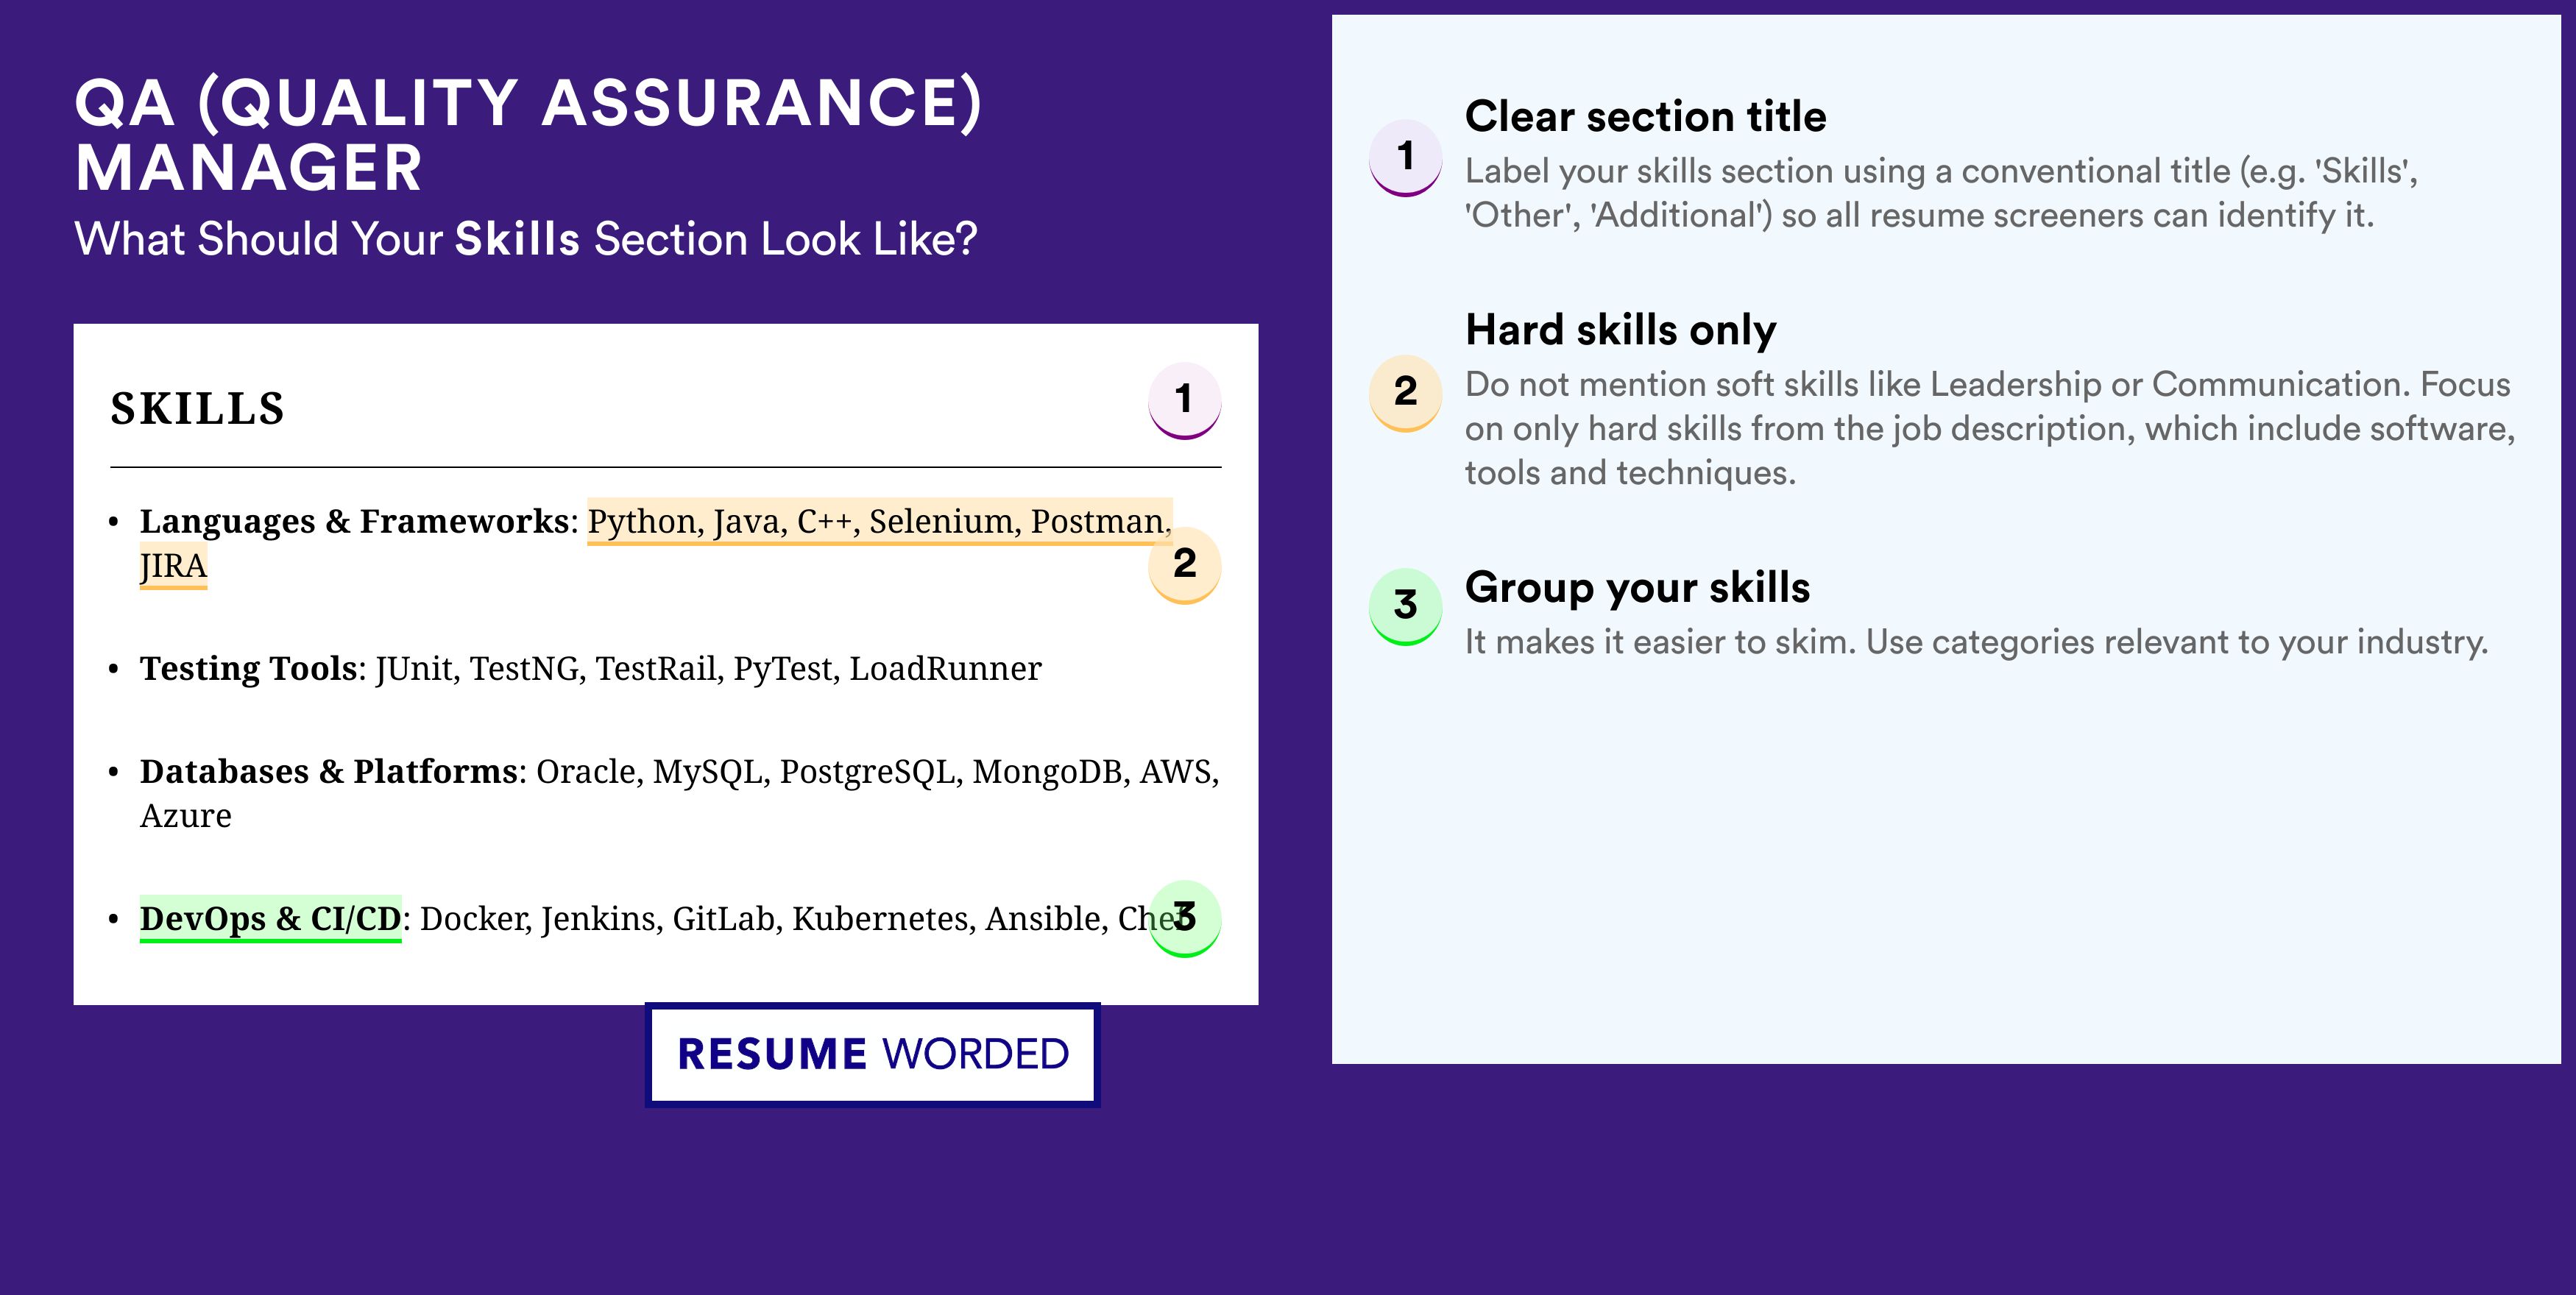Click the purple number 1 badge beside SKILLS

(x=1184, y=400)
